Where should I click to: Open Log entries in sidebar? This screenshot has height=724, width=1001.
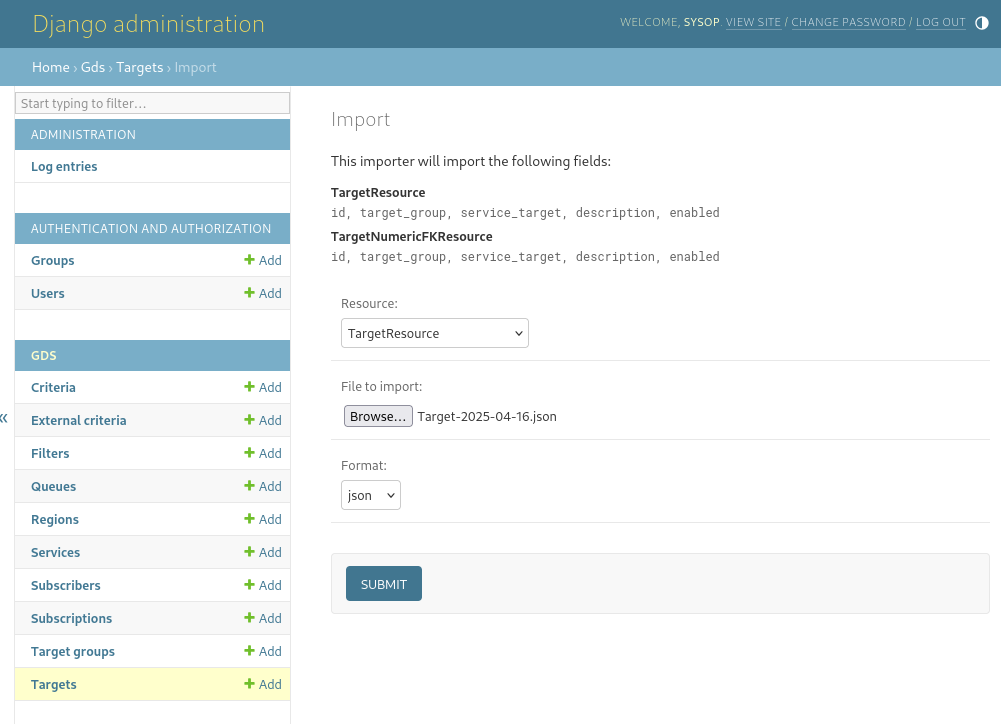click(64, 167)
